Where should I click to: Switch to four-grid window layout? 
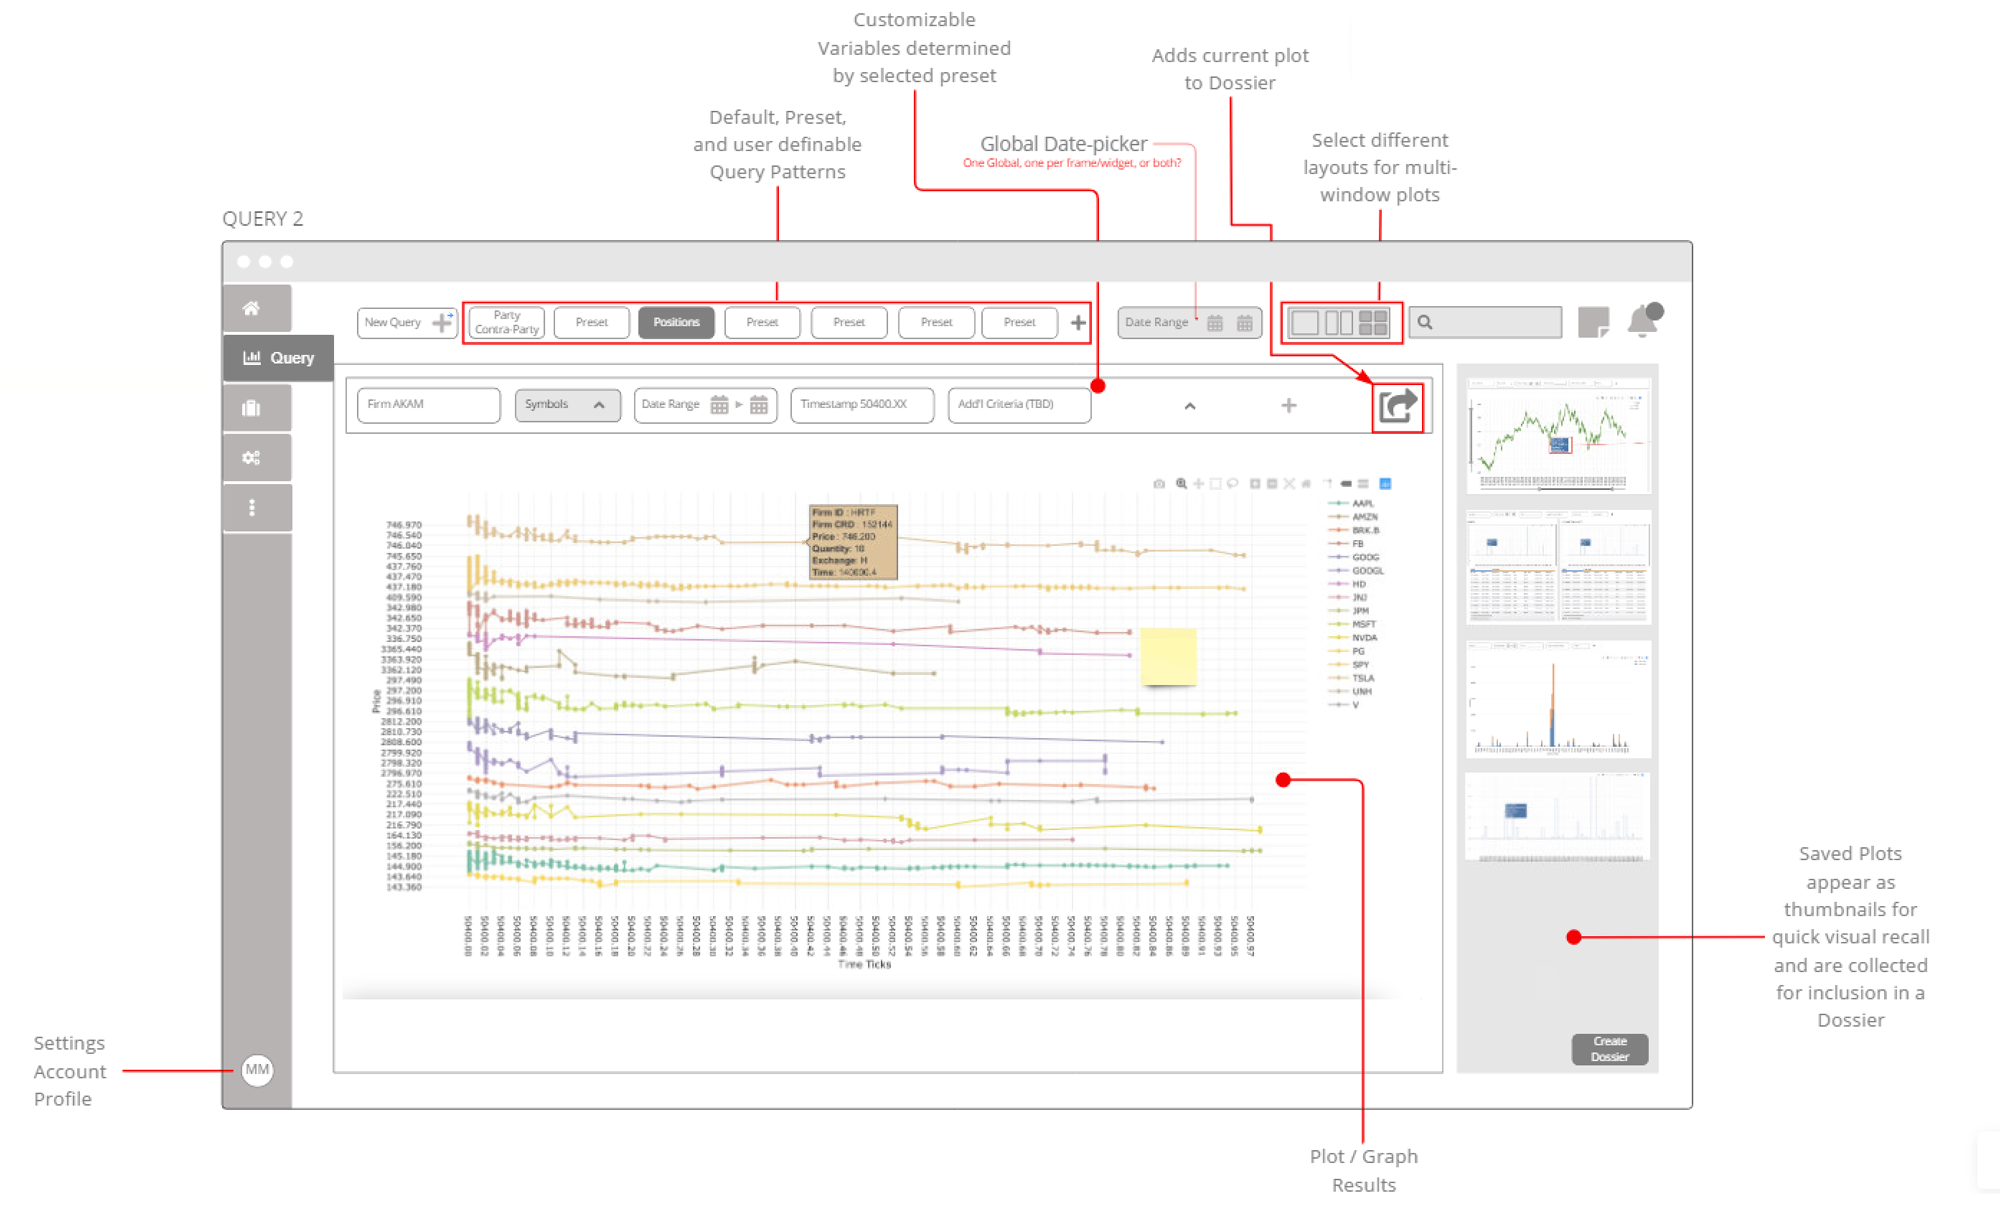[x=1374, y=322]
